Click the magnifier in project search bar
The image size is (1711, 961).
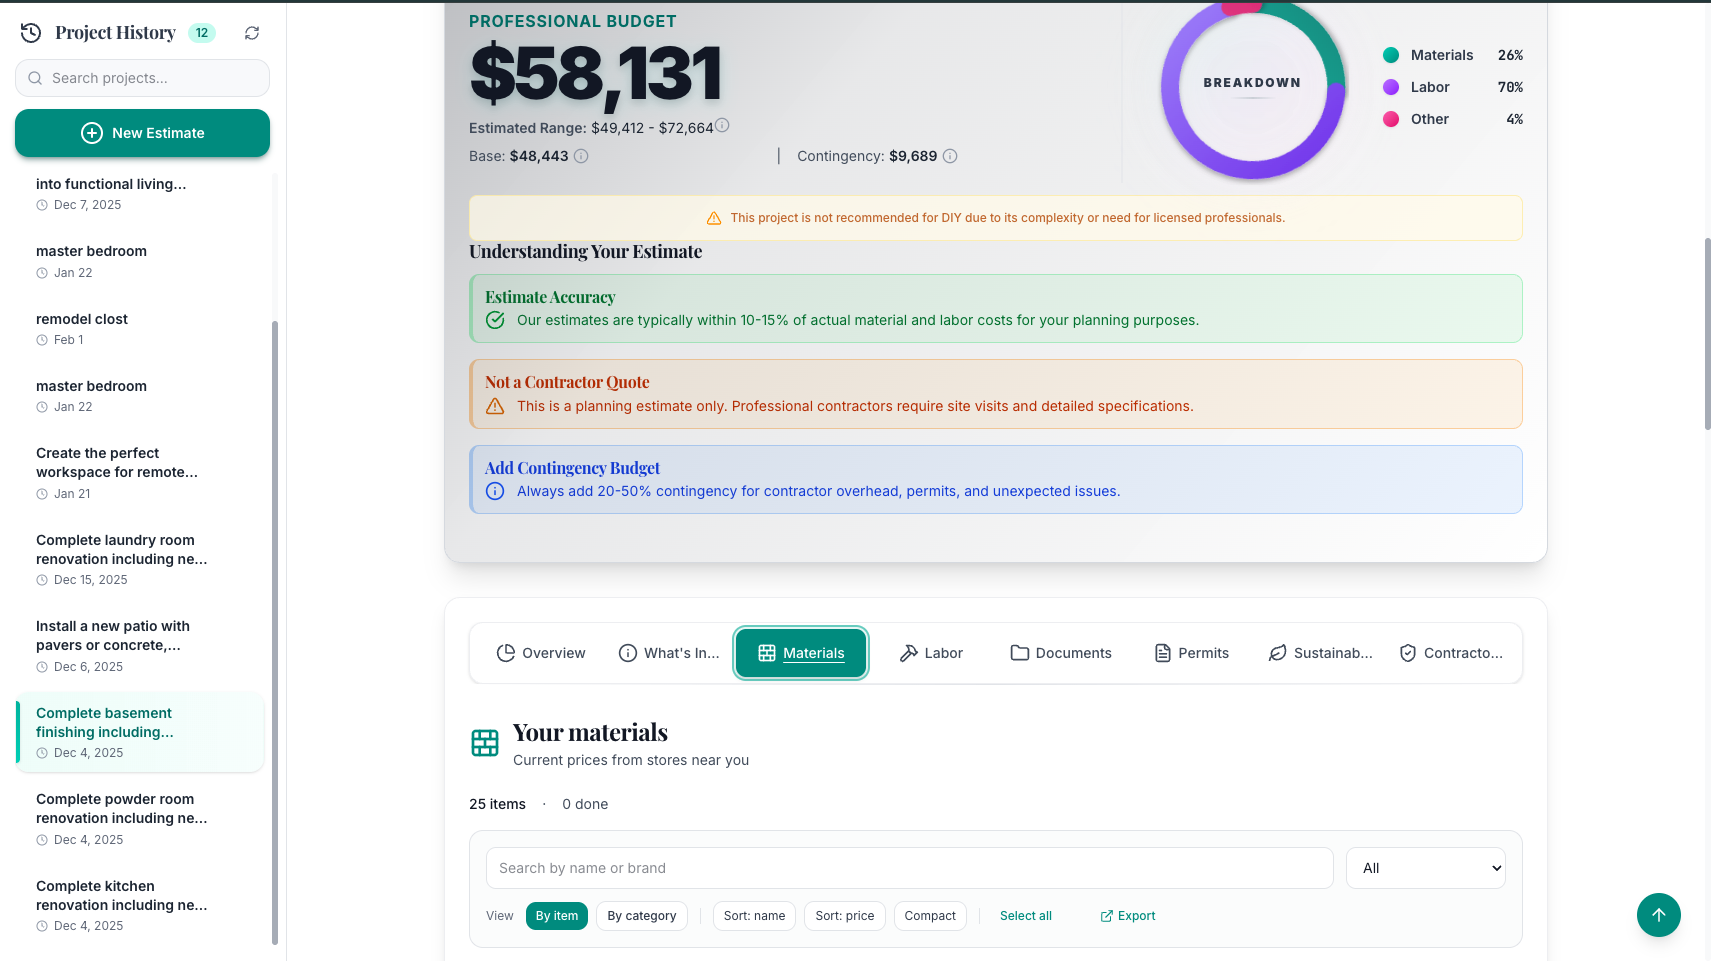coord(35,77)
